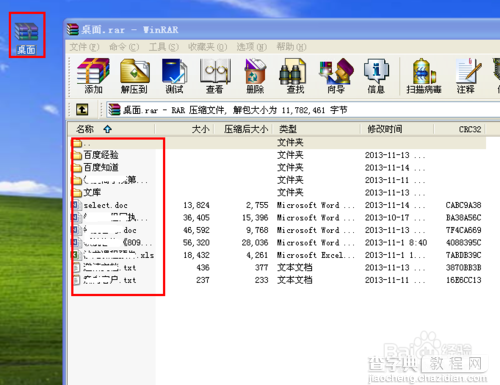Screen dimensions: 500x385
Task: Click the Word icon beside select.doc
Action: tap(76, 205)
